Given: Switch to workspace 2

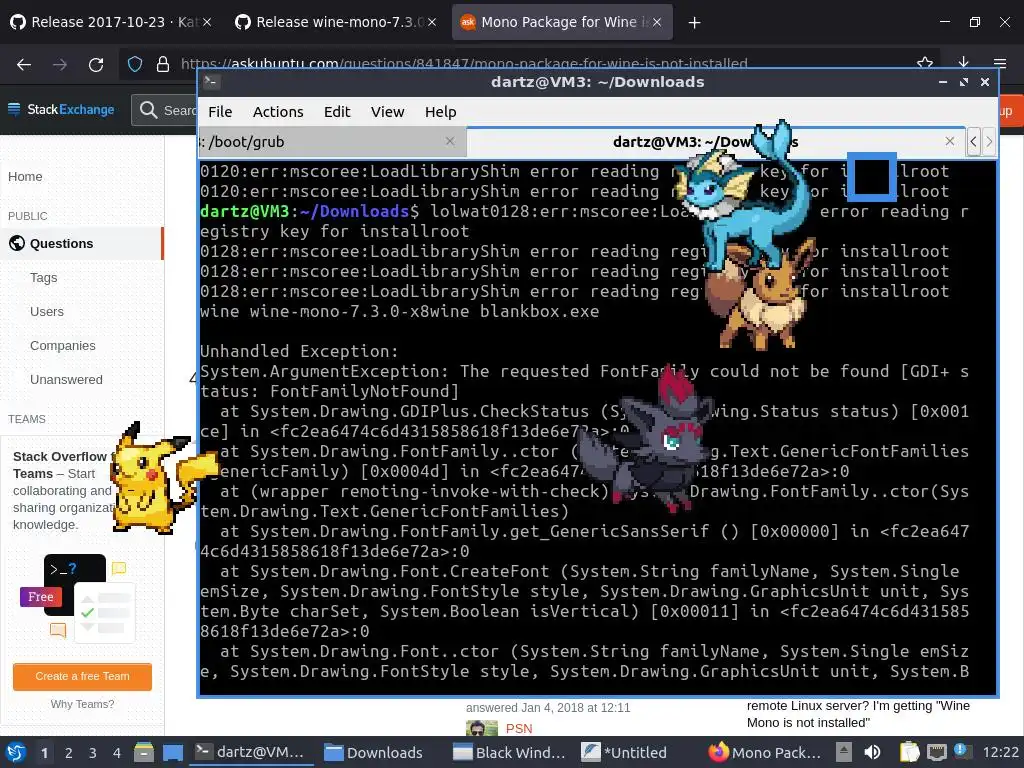Looking at the screenshot, I should pos(69,753).
